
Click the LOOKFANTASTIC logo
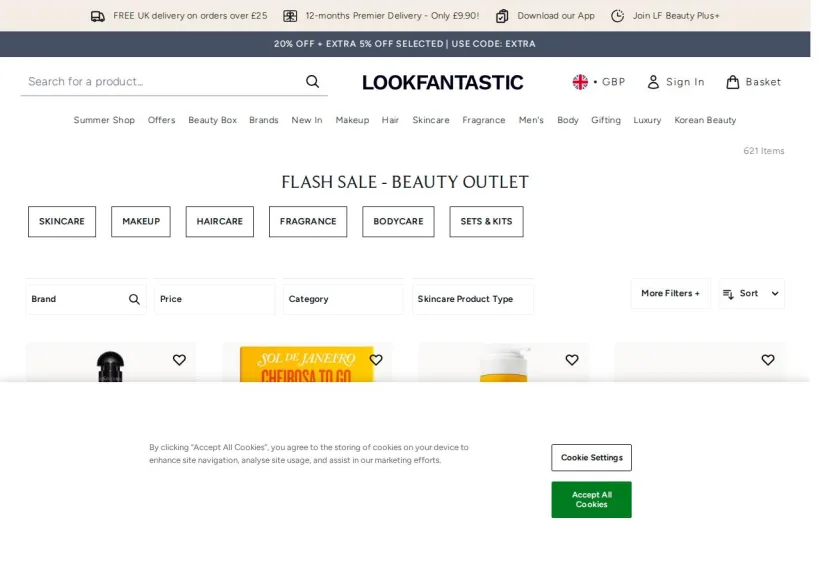(x=442, y=82)
